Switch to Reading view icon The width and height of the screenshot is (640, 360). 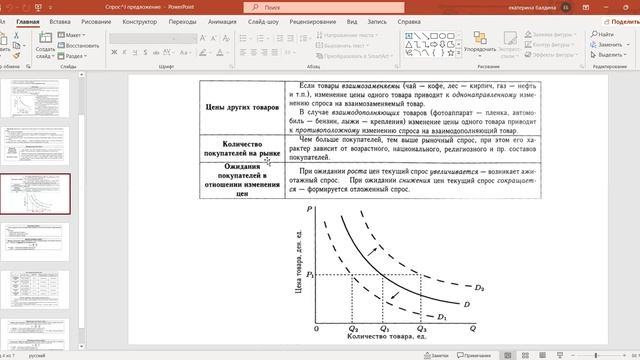click(x=542, y=356)
